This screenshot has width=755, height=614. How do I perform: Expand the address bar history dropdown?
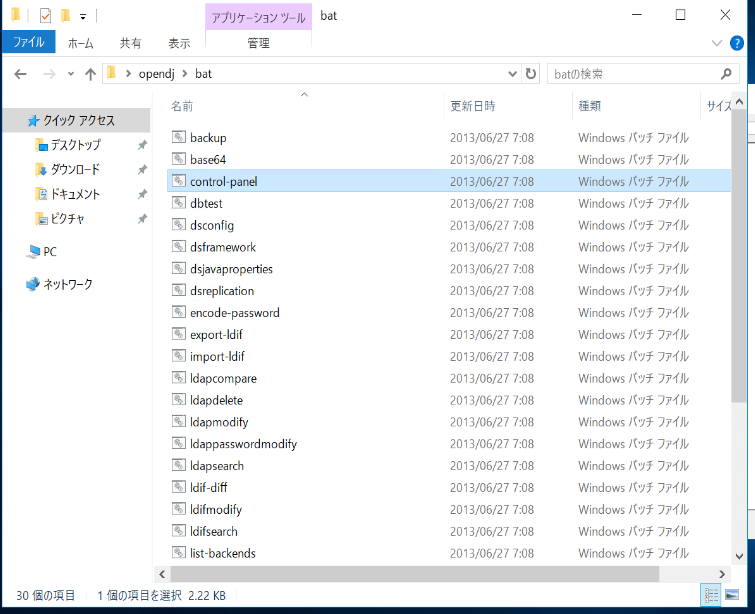[512, 74]
